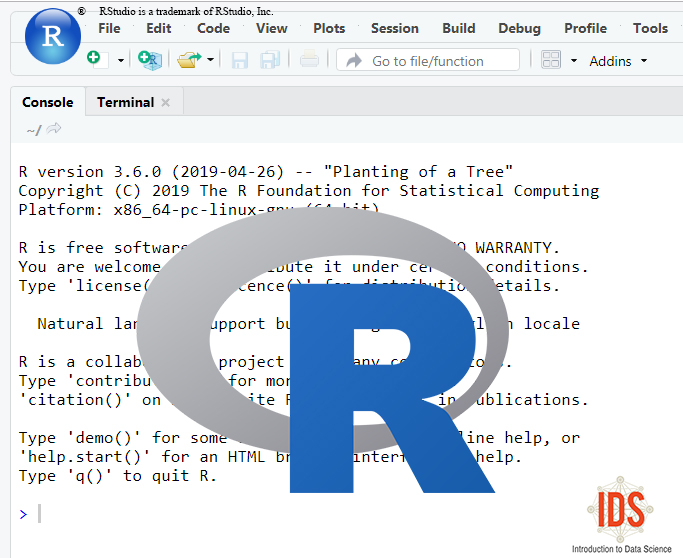Click the blue RStudio logo ball
Screen dimensions: 683x558
click(53, 37)
